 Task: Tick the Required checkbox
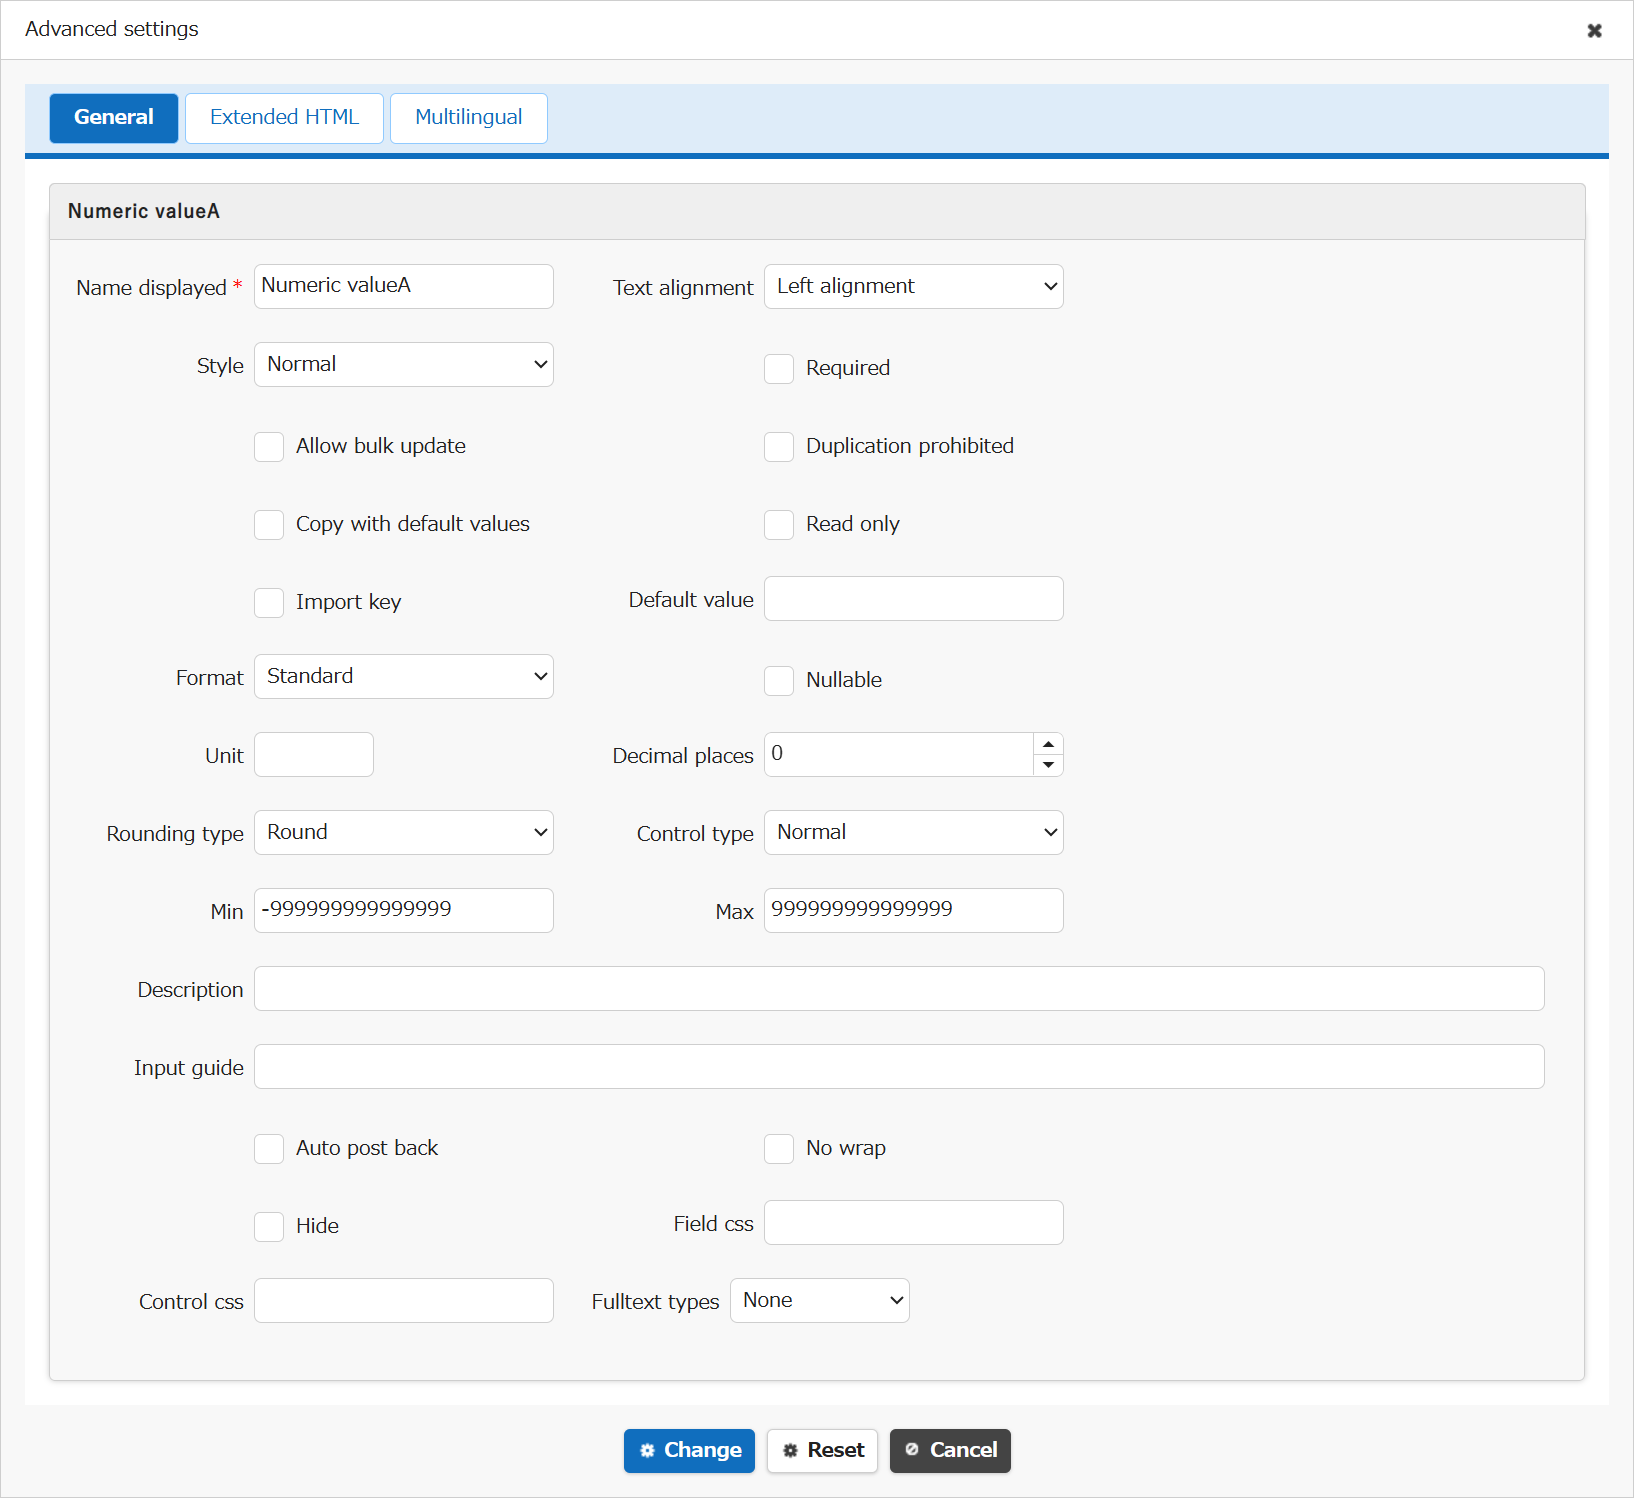pyautogui.click(x=779, y=369)
